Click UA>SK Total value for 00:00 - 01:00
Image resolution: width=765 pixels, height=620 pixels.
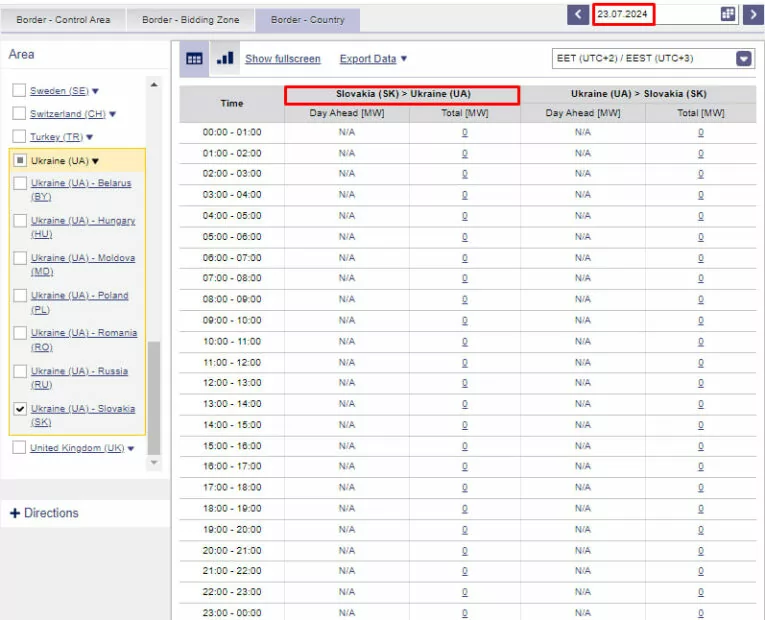point(701,132)
